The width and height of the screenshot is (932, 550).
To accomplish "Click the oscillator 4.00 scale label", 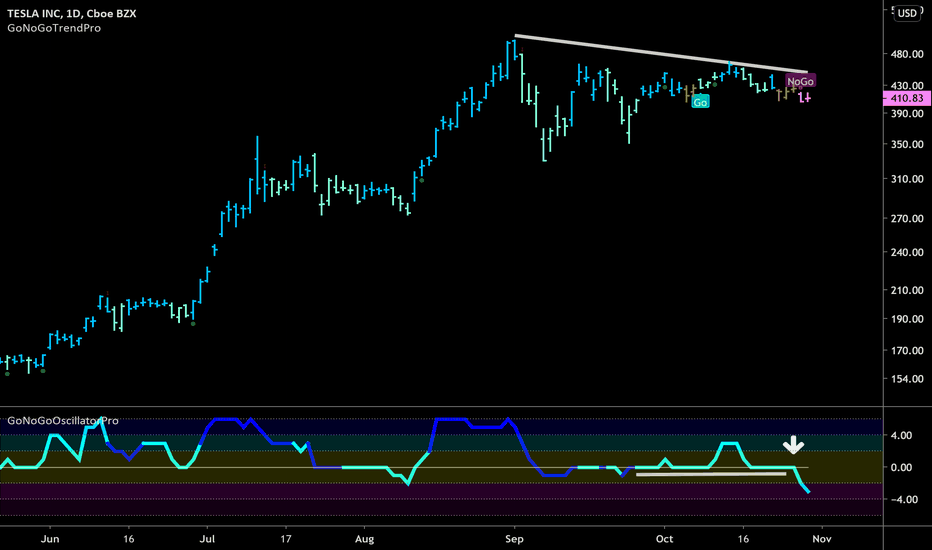I will click(901, 435).
